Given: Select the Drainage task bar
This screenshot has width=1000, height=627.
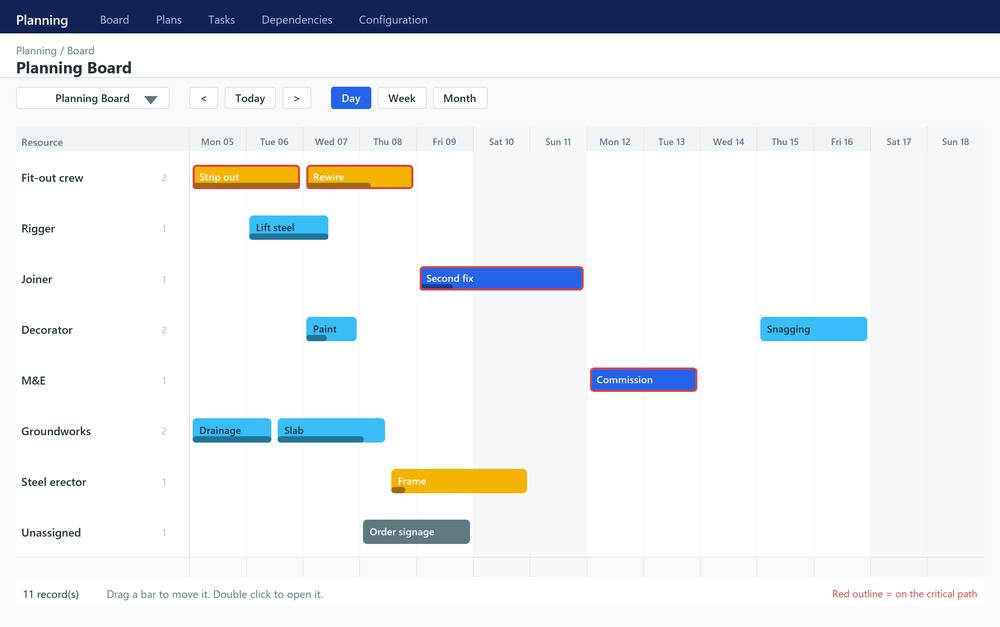Looking at the screenshot, I should click(232, 431).
